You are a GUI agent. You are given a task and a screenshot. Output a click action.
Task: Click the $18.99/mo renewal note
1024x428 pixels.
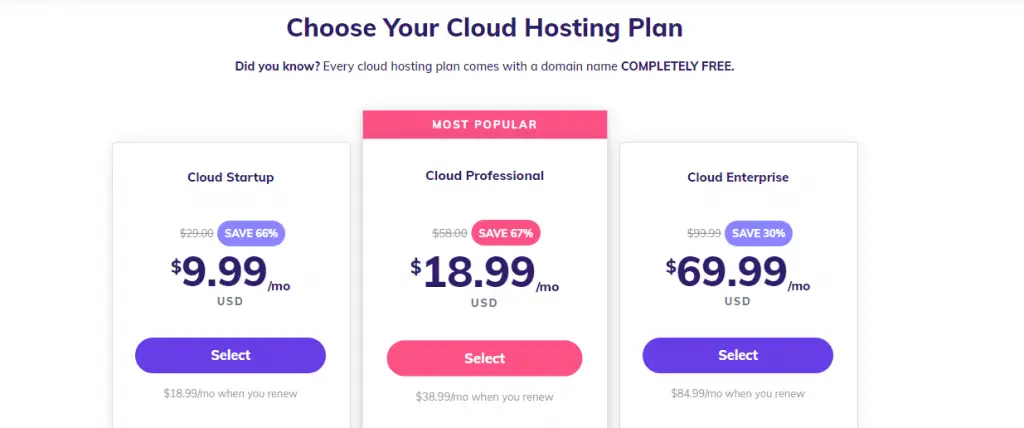[231, 393]
